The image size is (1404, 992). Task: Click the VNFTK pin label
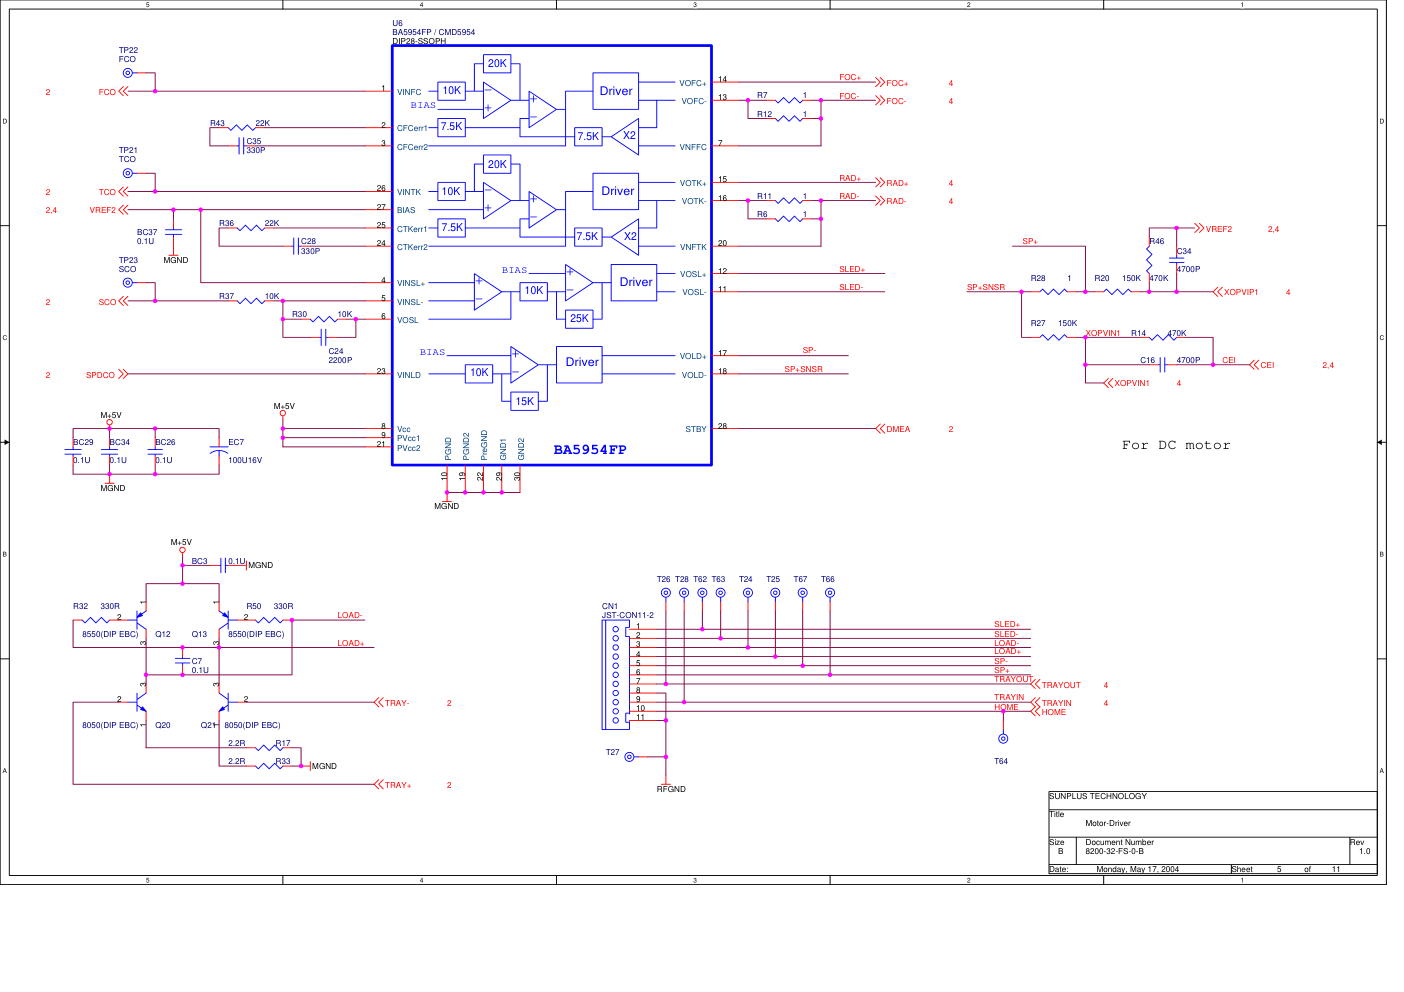coord(693,247)
